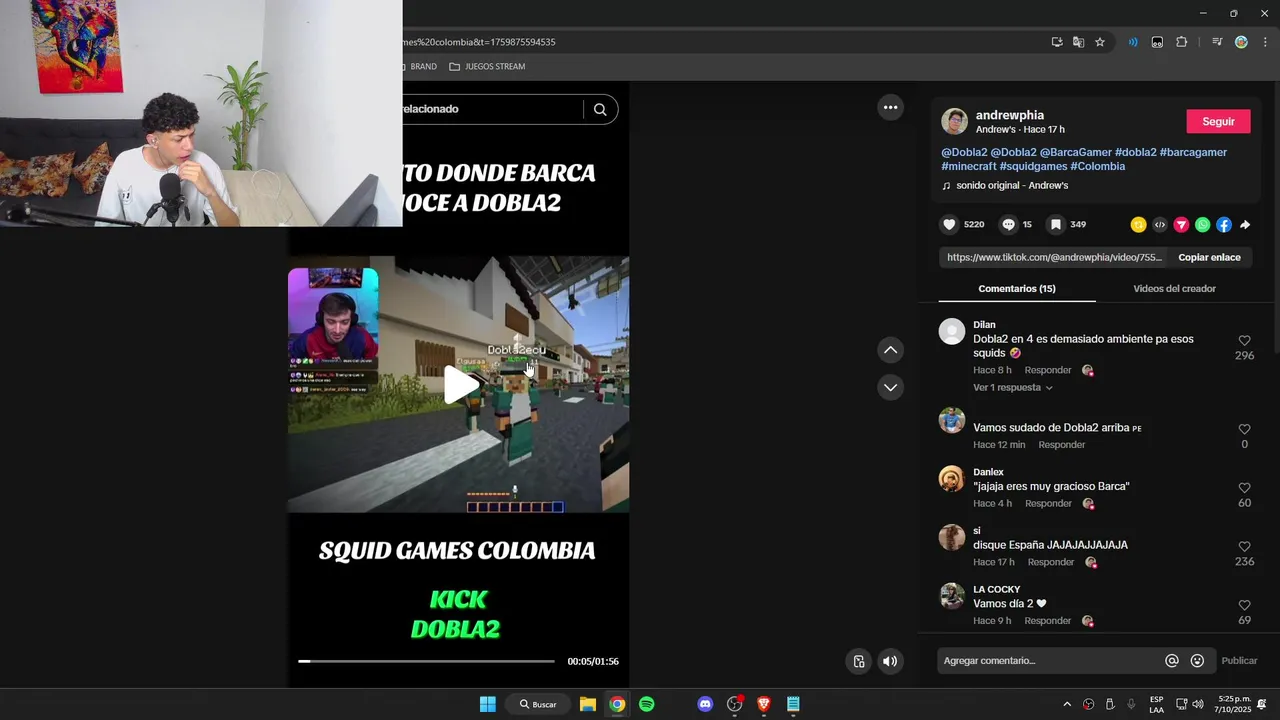Insert mention with the @ icon
1280x720 pixels.
pyautogui.click(x=1172, y=661)
